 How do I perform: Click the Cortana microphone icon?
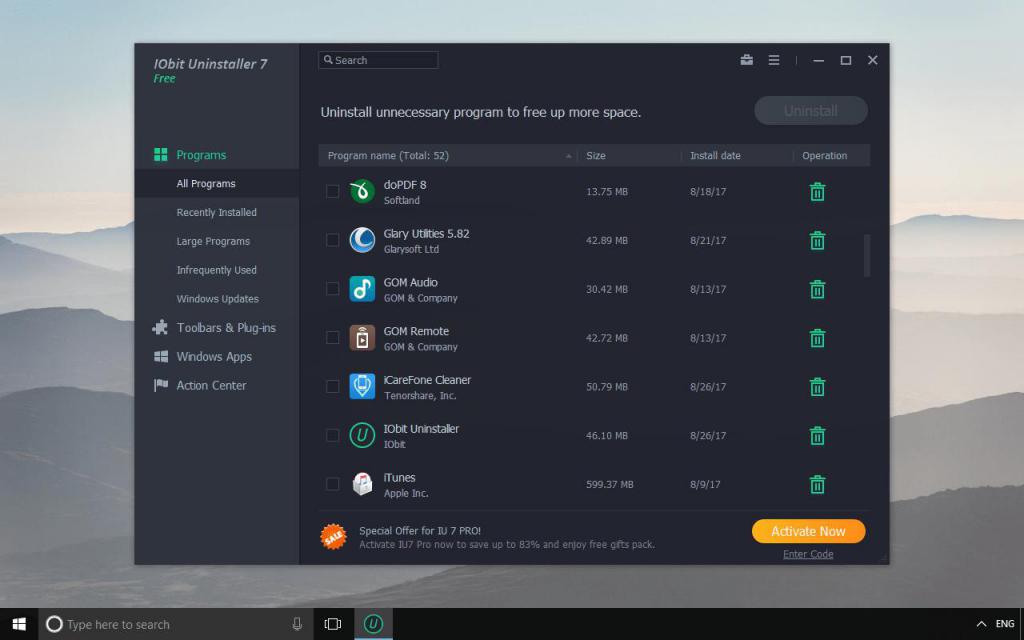click(297, 624)
